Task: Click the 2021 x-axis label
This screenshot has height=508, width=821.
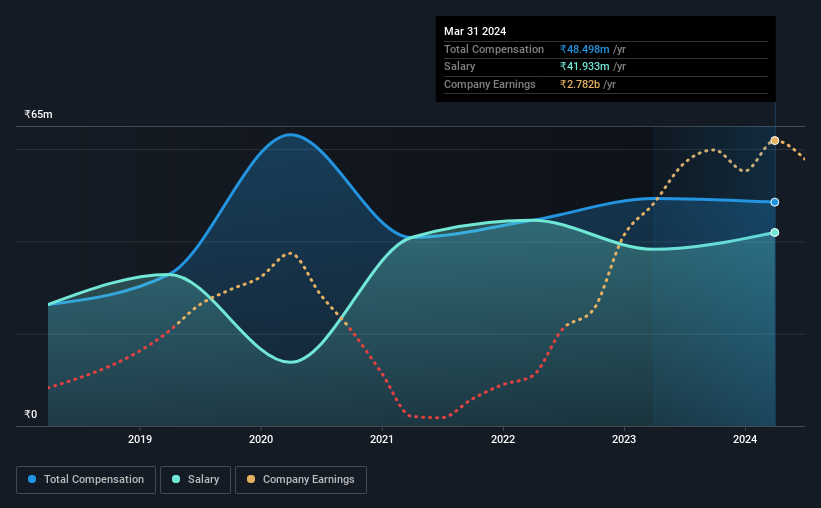Action: pos(382,439)
